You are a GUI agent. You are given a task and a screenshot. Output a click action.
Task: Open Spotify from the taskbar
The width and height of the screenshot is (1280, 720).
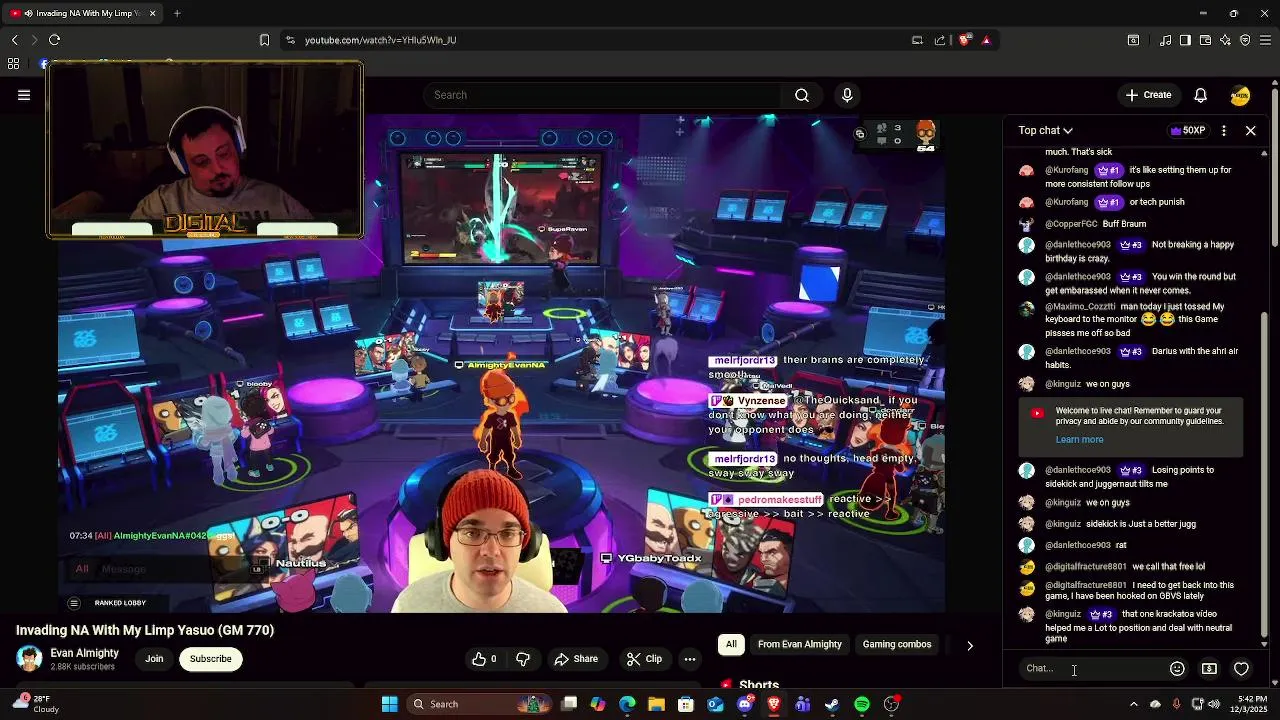coord(862,704)
